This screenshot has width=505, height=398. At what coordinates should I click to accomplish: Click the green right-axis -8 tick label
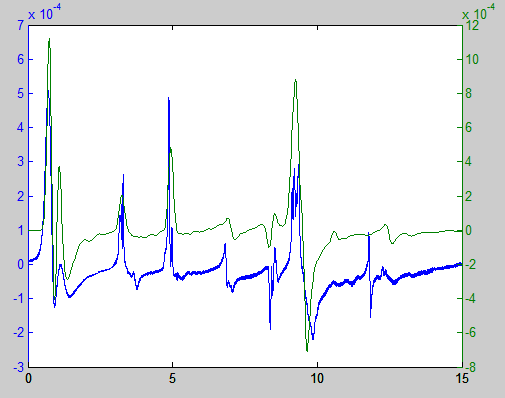(x=470, y=367)
